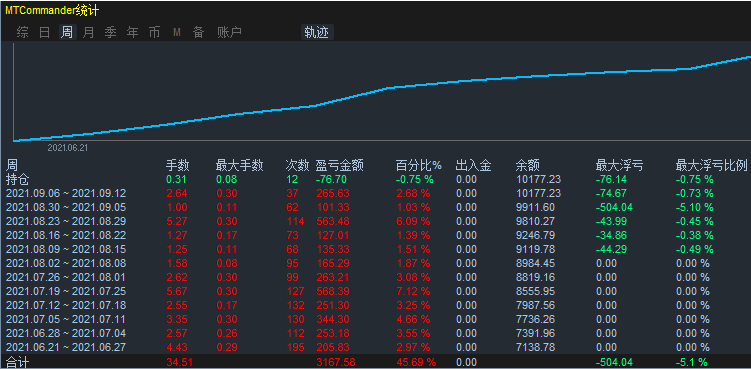Click the 余额 column header
The image size is (751, 369).
tap(527, 166)
